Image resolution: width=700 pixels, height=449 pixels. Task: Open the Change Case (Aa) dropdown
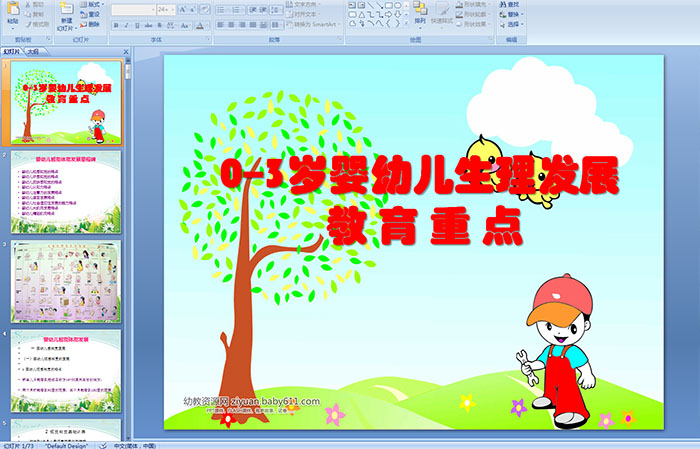click(185, 25)
